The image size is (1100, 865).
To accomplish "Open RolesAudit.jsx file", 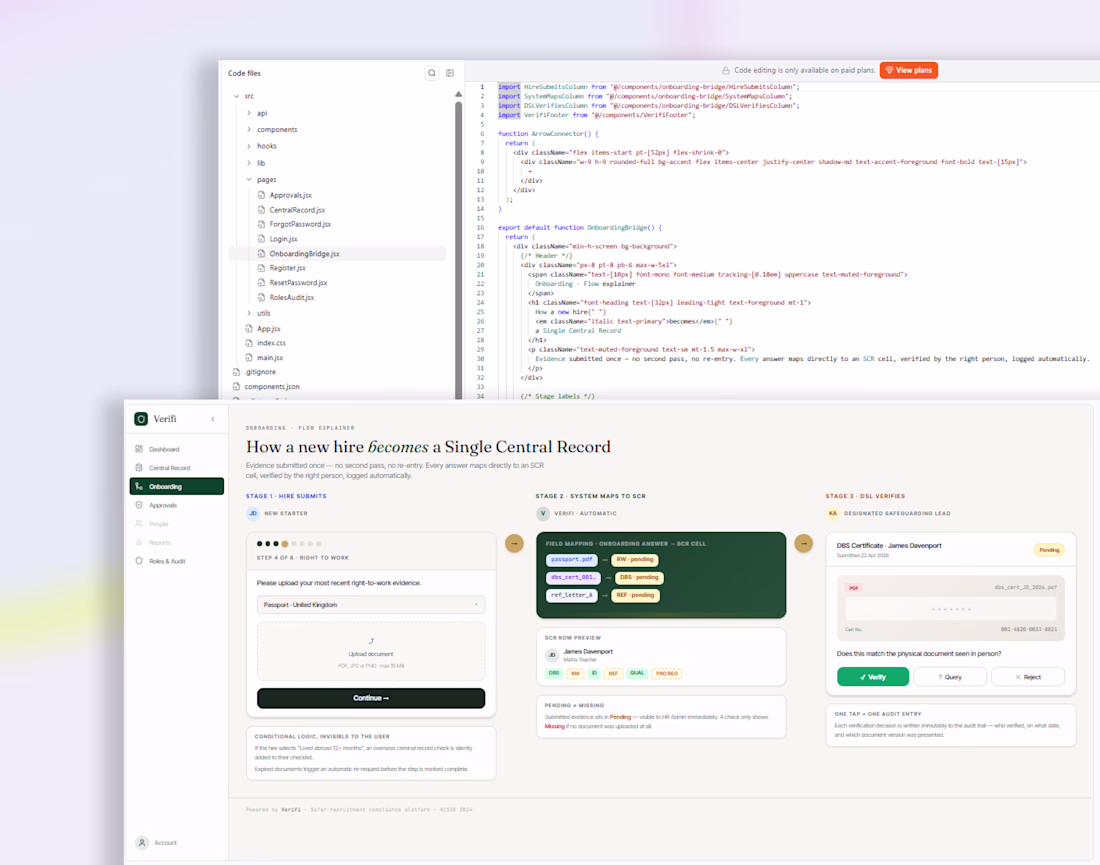I will pyautogui.click(x=292, y=297).
